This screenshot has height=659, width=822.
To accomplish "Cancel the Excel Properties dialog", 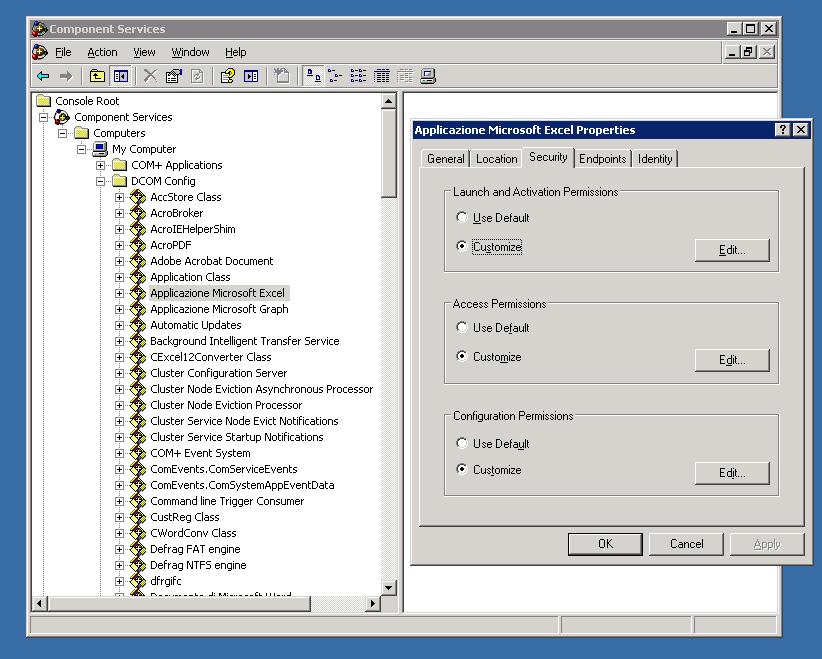I will (x=686, y=544).
